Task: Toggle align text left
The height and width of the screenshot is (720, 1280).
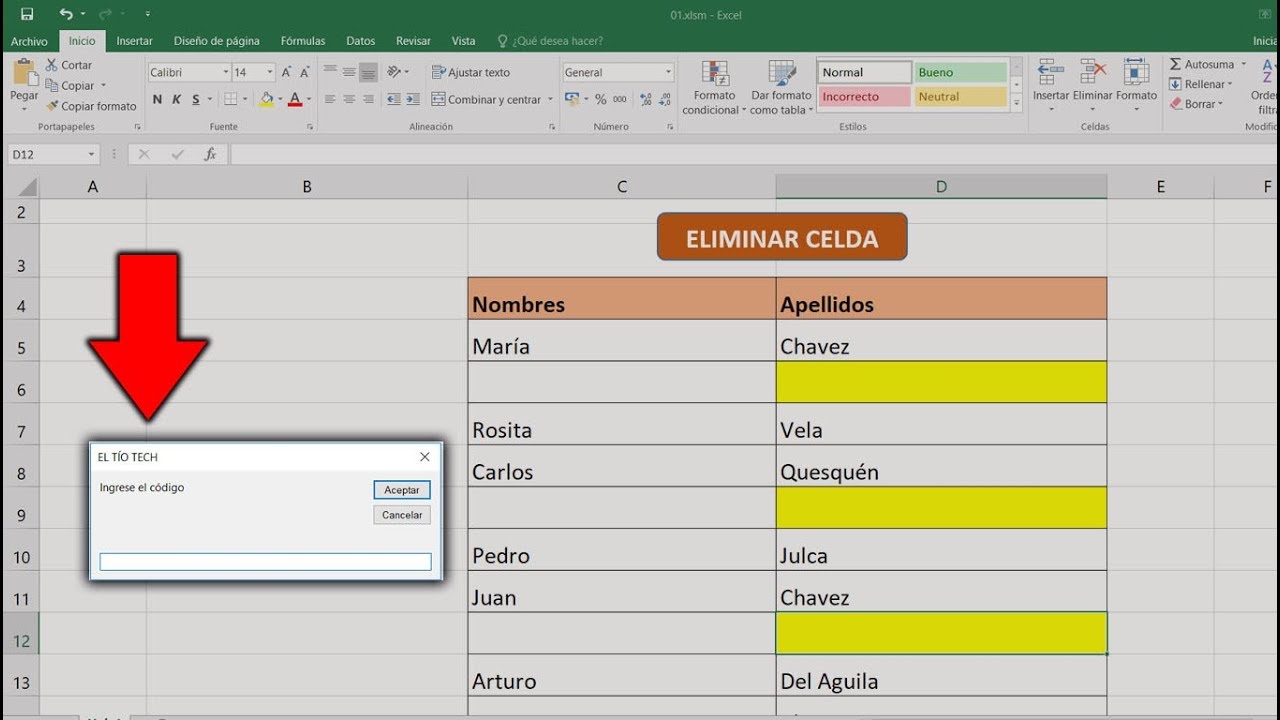Action: [x=330, y=100]
